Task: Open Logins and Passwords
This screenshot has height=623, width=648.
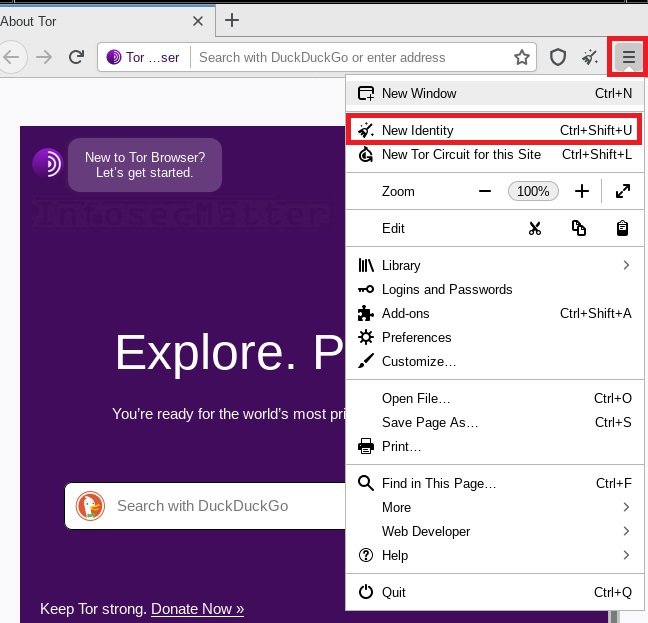Action: click(495, 289)
